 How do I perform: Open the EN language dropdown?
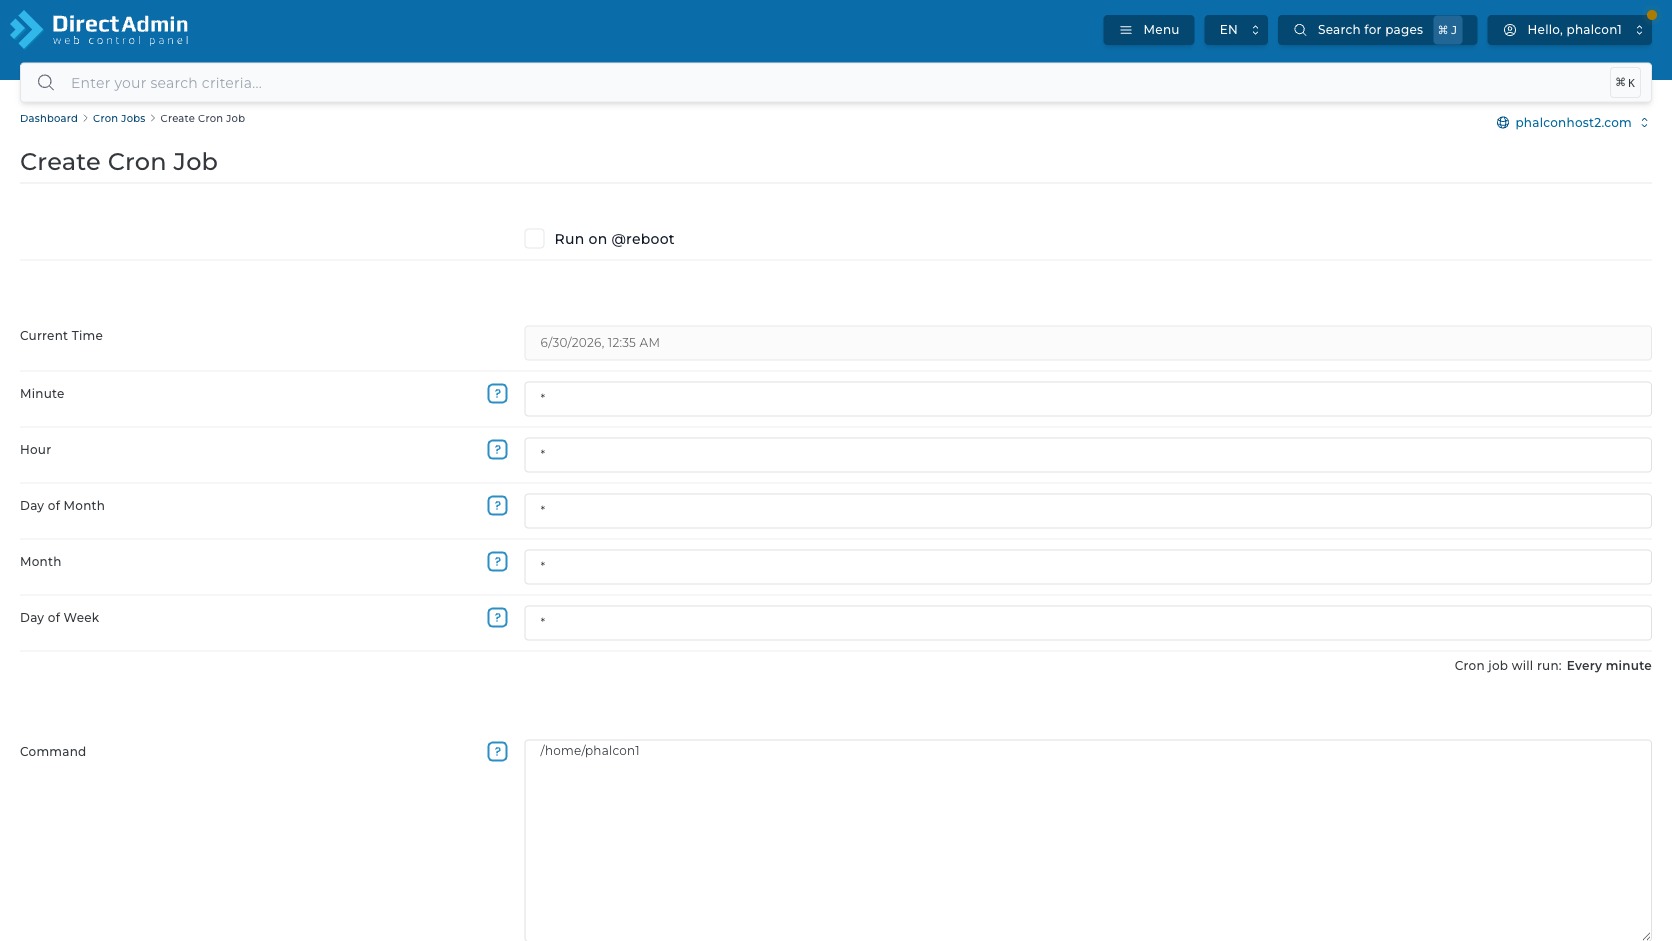coord(1236,30)
